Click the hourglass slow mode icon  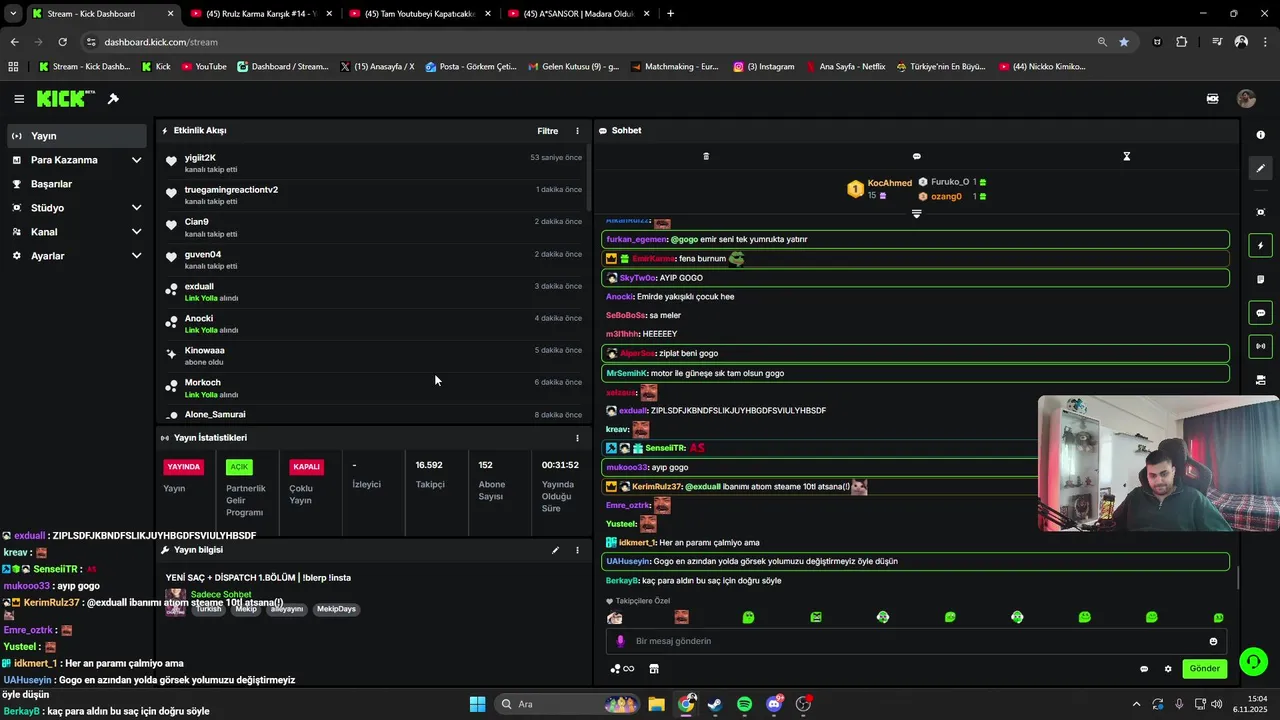pos(1126,156)
